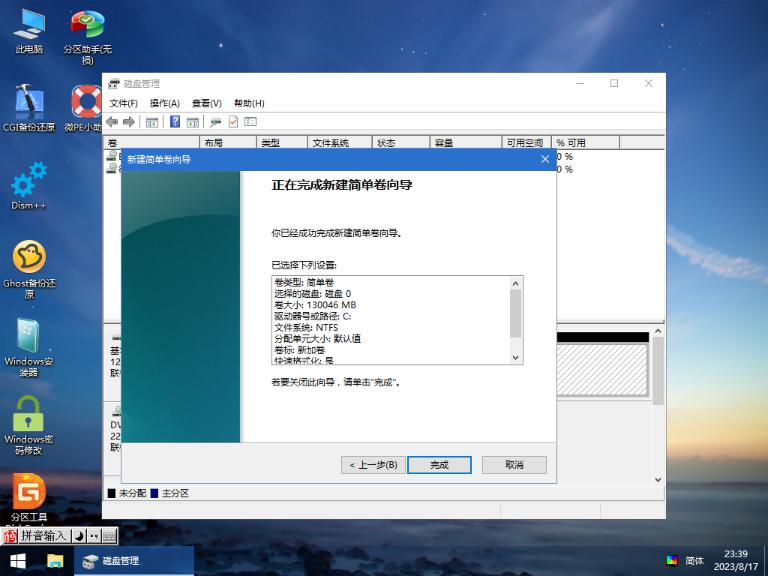This screenshot has width=768, height=576.
Task: Open File Explorer from the taskbar
Action: point(55,561)
